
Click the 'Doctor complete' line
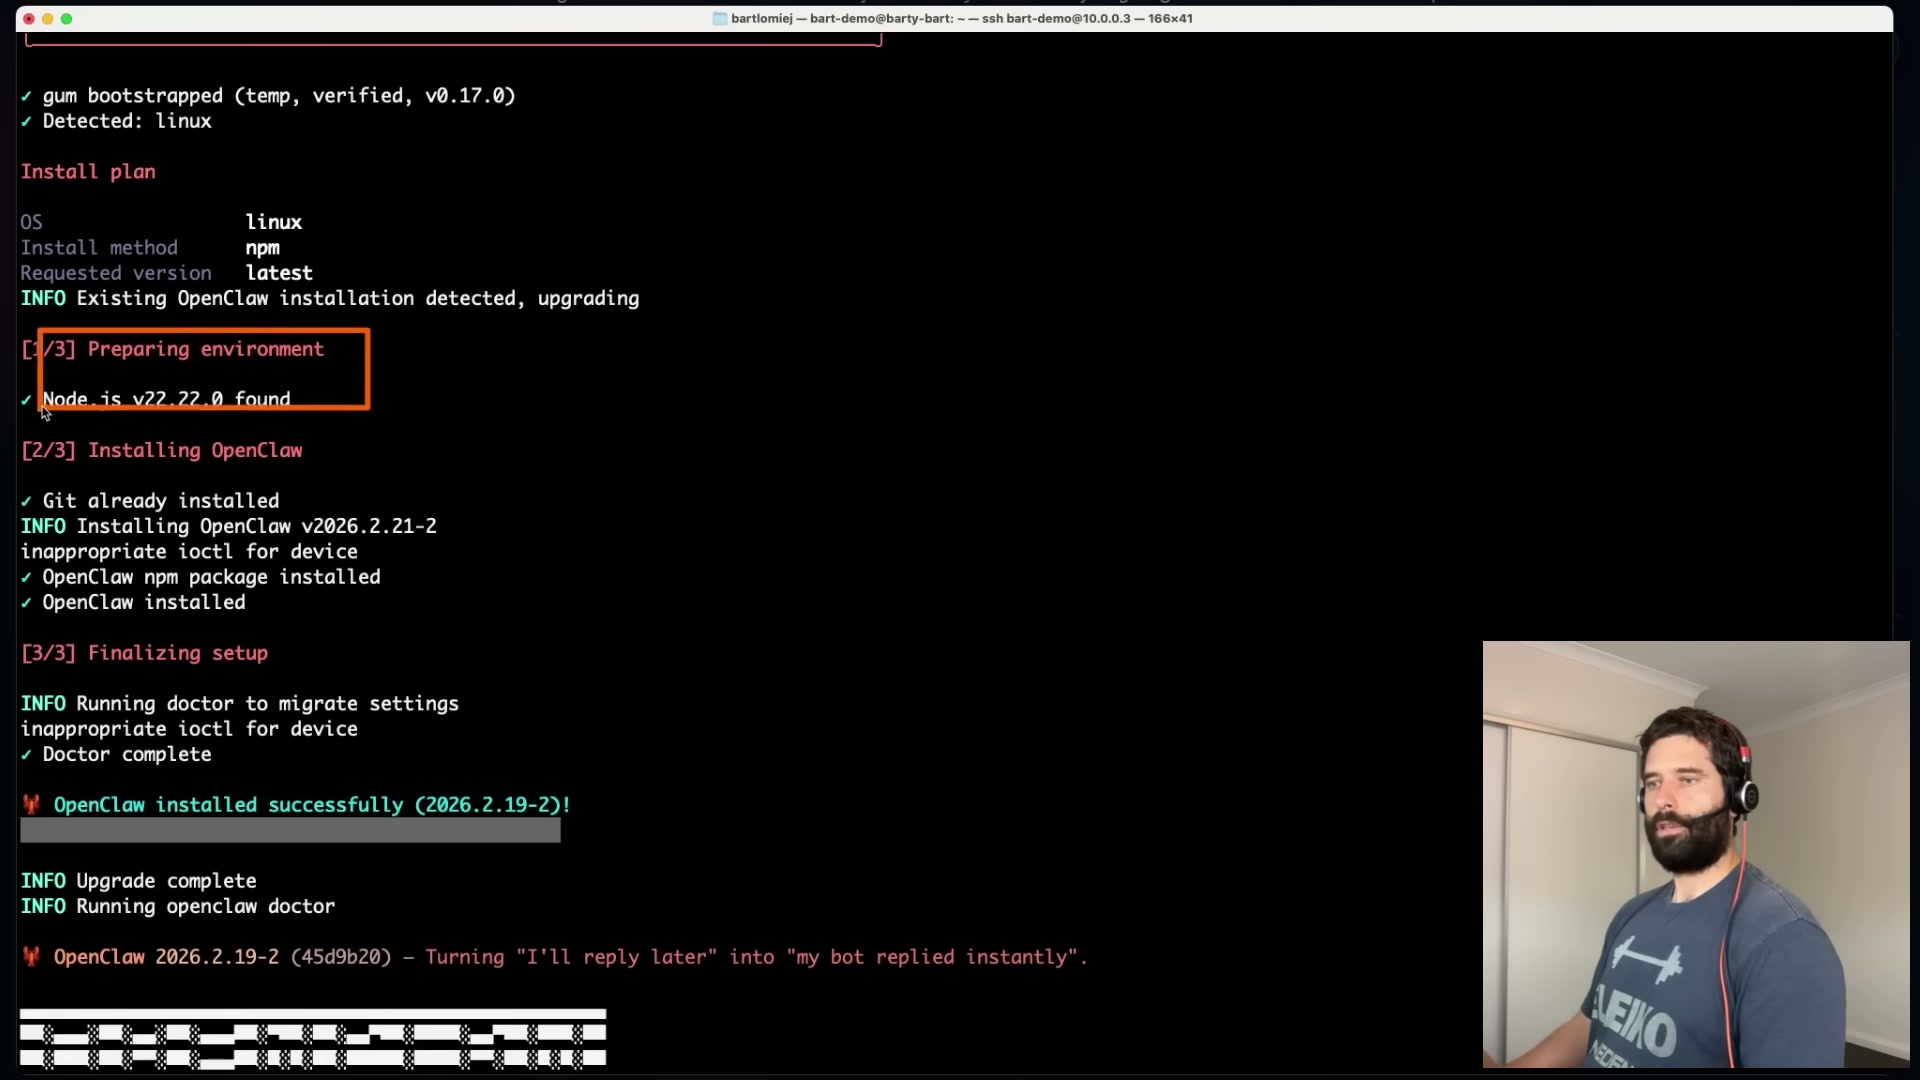click(x=116, y=755)
